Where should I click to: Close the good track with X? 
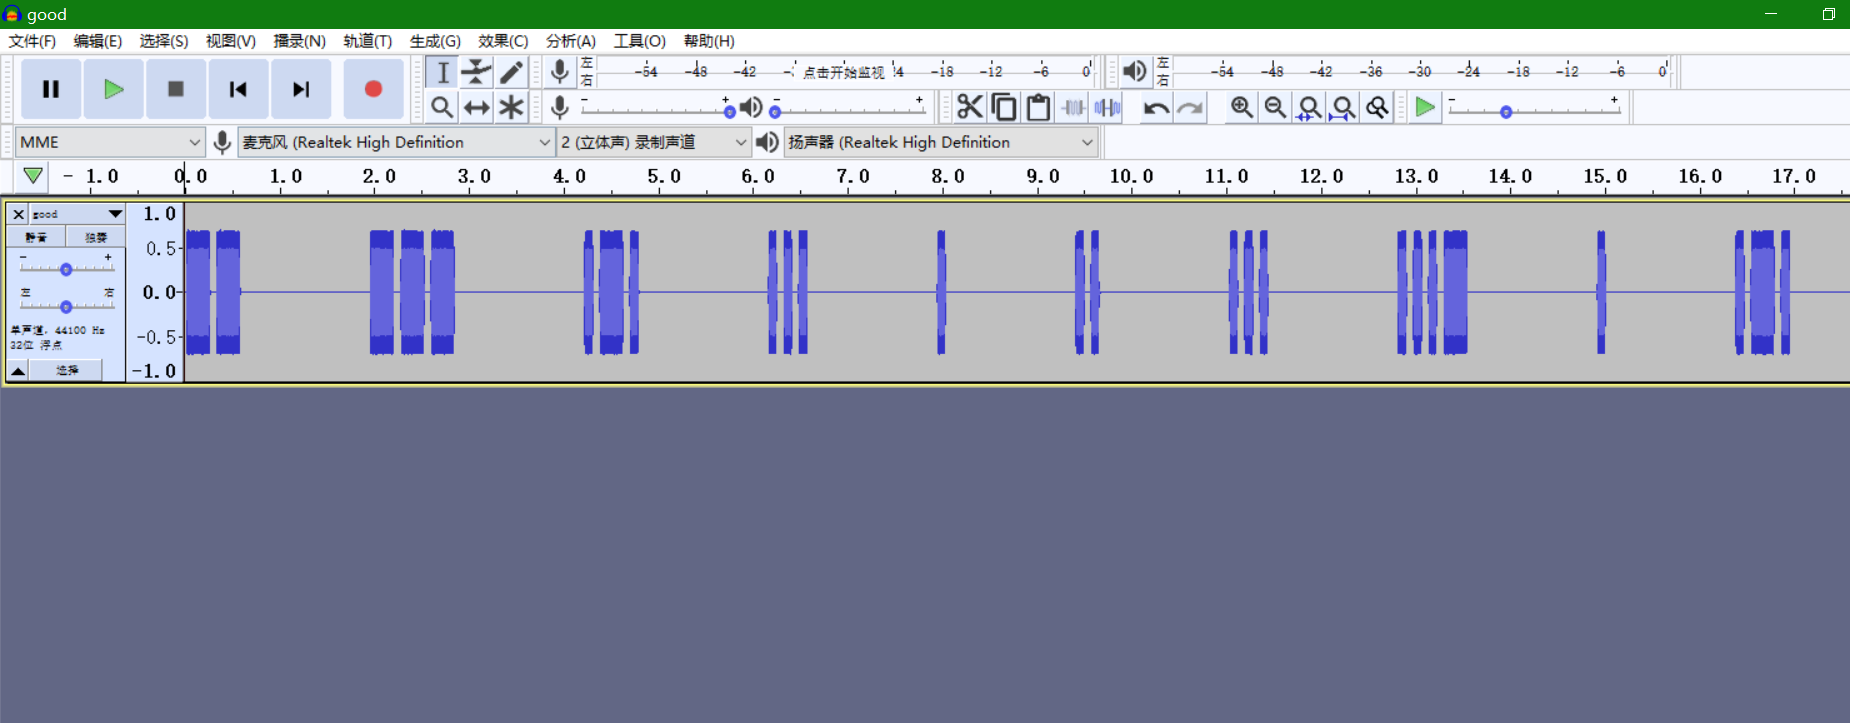[18, 214]
